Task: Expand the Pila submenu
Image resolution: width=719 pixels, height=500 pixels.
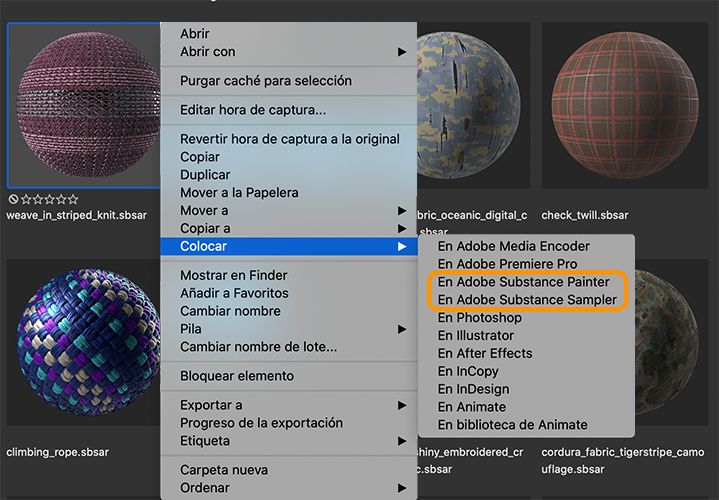Action: pos(288,329)
